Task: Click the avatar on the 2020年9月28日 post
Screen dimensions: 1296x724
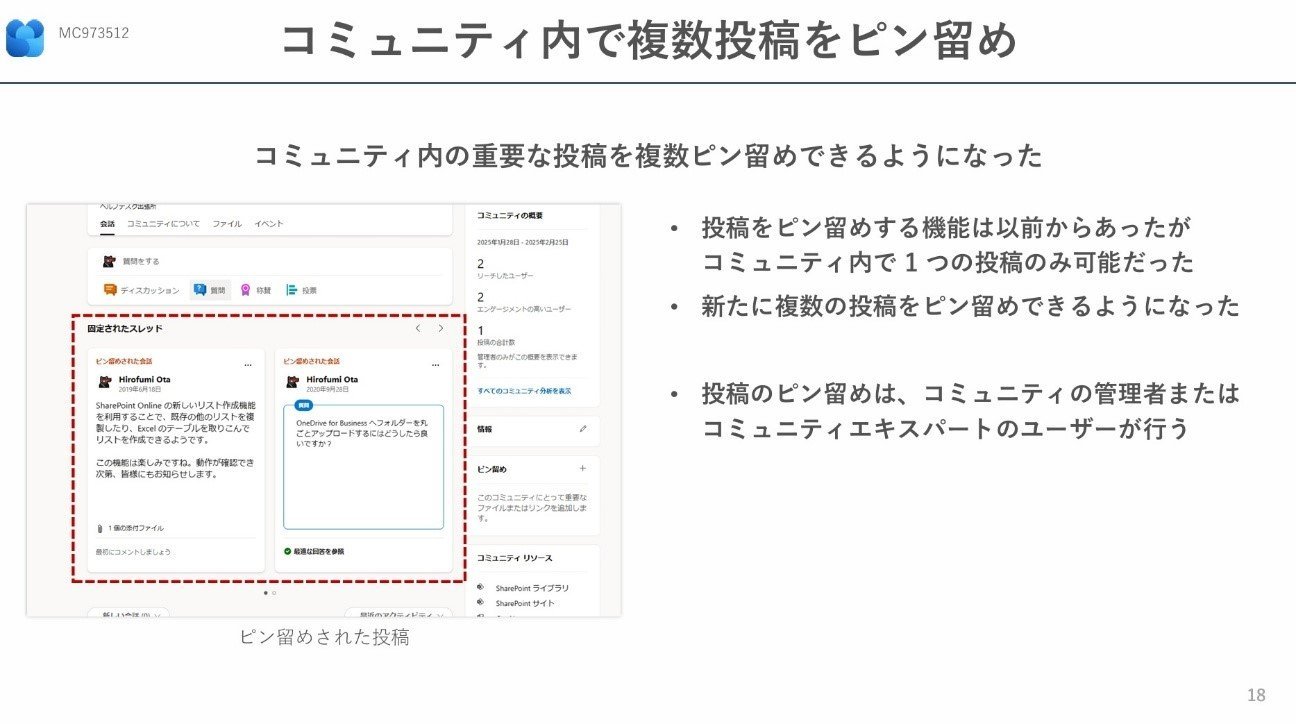Action: point(292,382)
